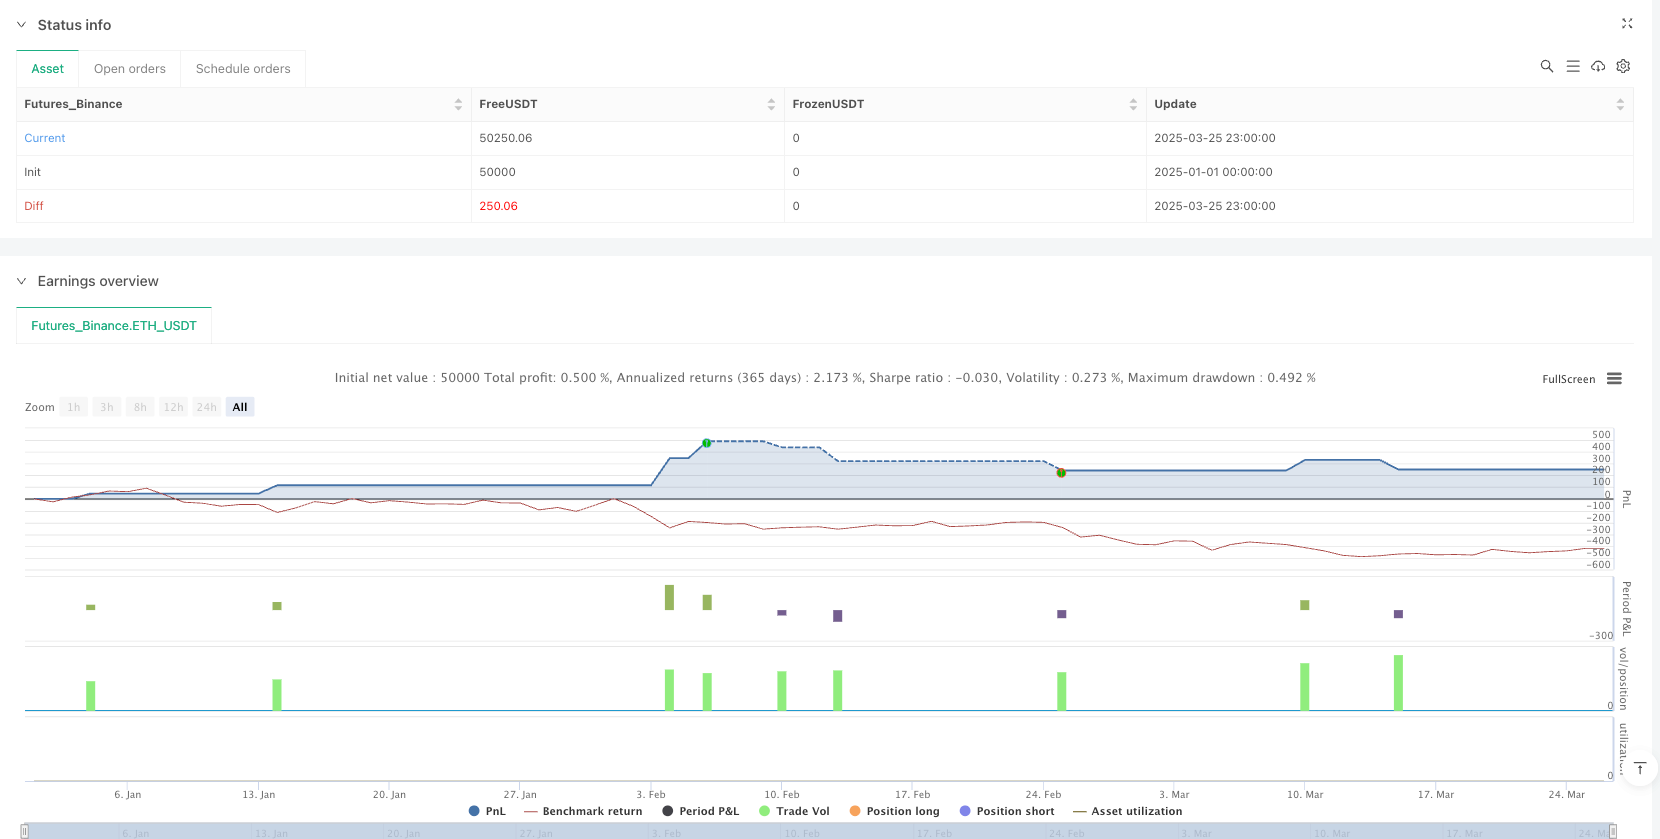Click the collapse arrows icon in Status info
This screenshot has width=1660, height=839.
1626,24
